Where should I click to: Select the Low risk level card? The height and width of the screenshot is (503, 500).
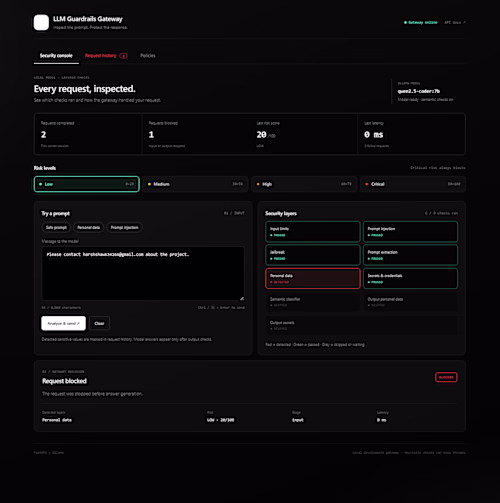[x=87, y=184]
